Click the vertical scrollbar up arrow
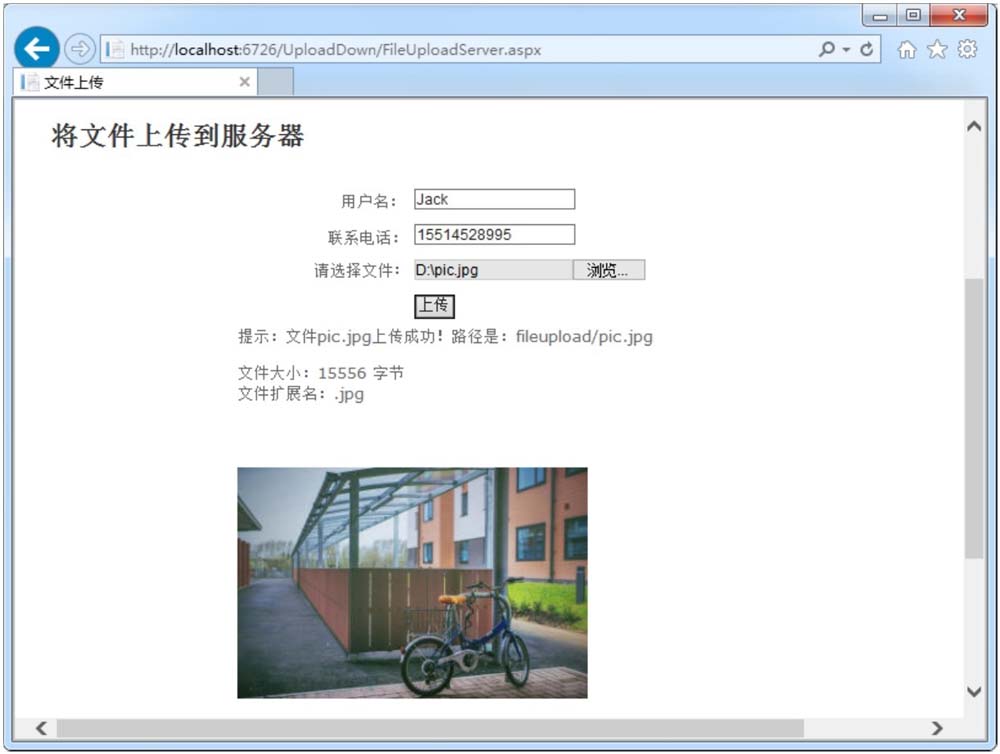 point(974,126)
